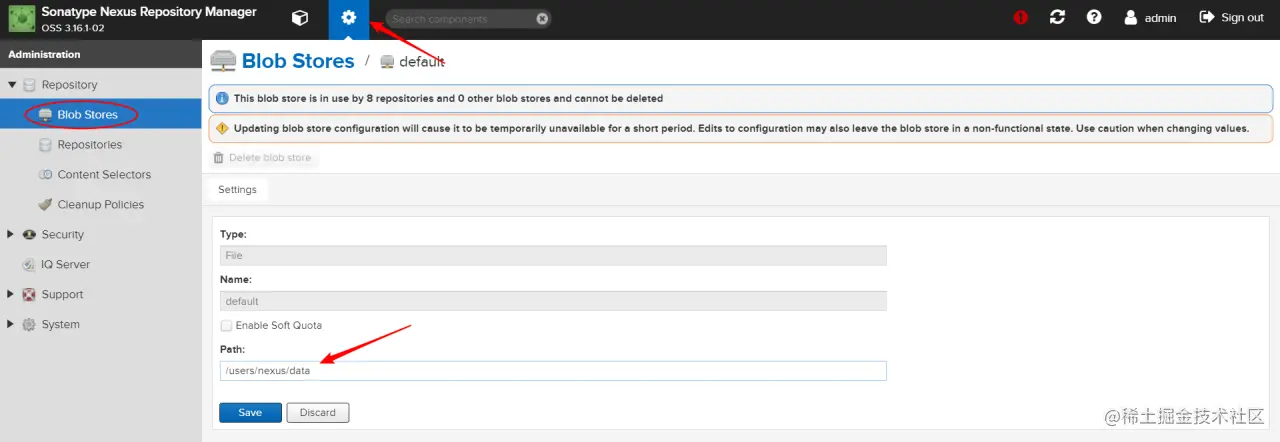The height and width of the screenshot is (442, 1280).
Task: Click the Support lifebuoy icon
Action: tap(29, 295)
